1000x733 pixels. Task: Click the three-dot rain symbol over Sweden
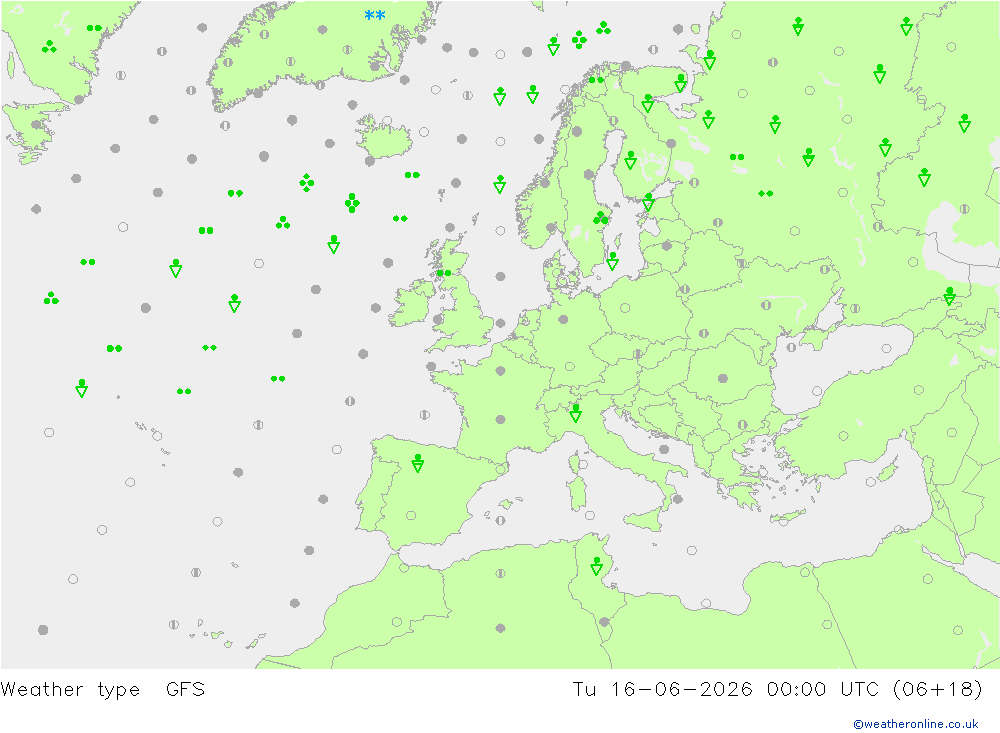(600, 218)
